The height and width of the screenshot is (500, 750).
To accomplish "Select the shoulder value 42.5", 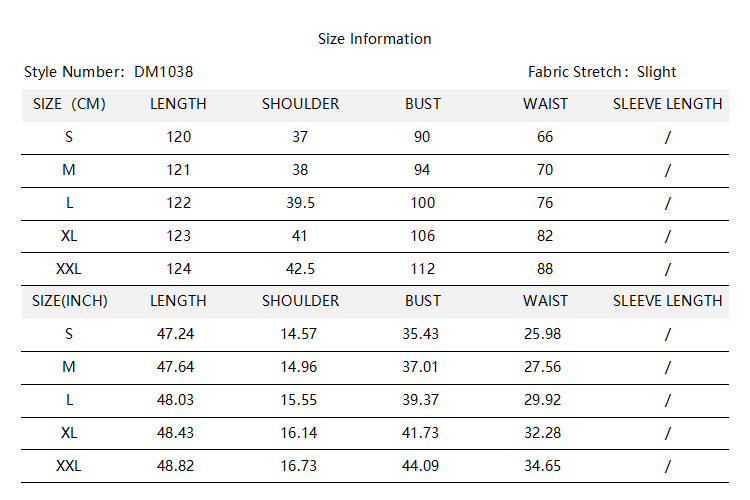I will [300, 269].
